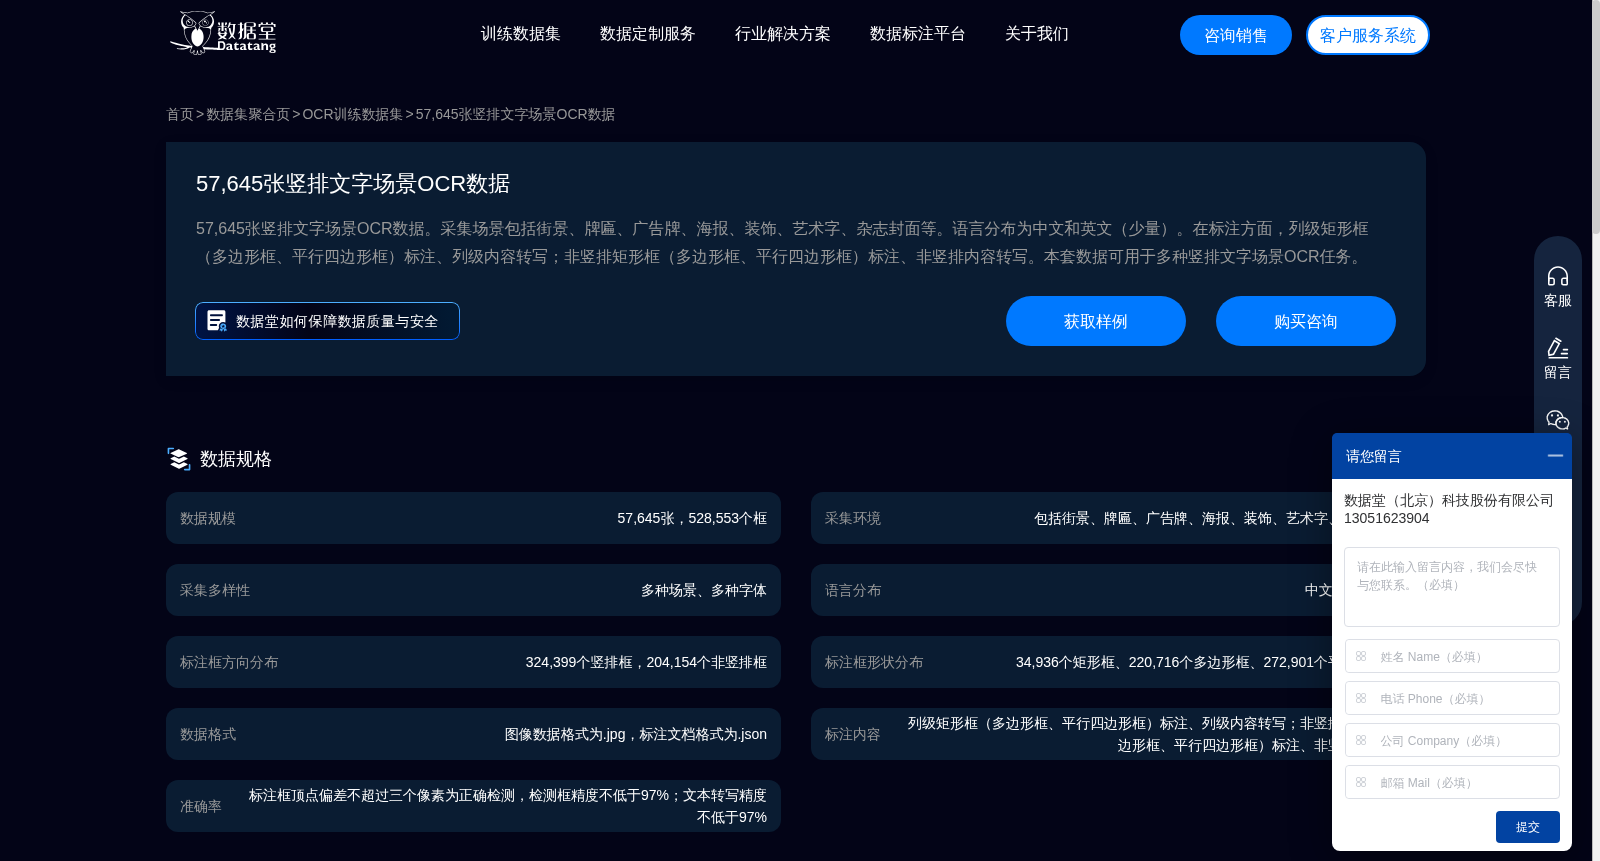Open the 数据定制服务 menu
Screen dimensions: 1600x861
[x=647, y=34]
